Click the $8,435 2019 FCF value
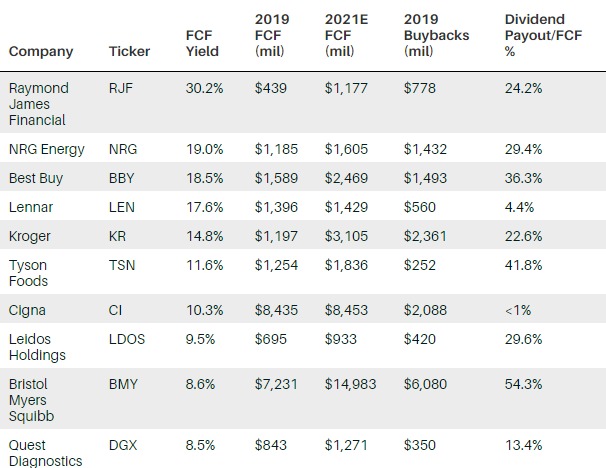 [x=276, y=310]
